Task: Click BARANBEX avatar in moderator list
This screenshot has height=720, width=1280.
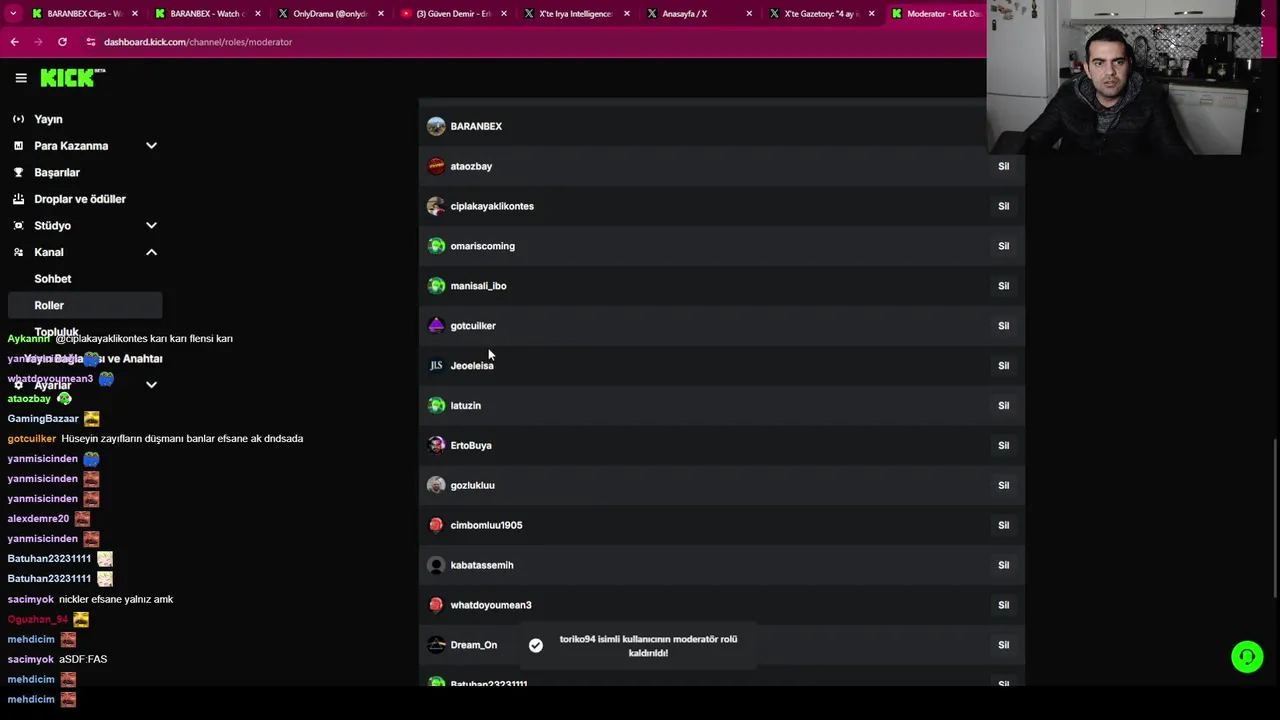Action: pos(436,126)
